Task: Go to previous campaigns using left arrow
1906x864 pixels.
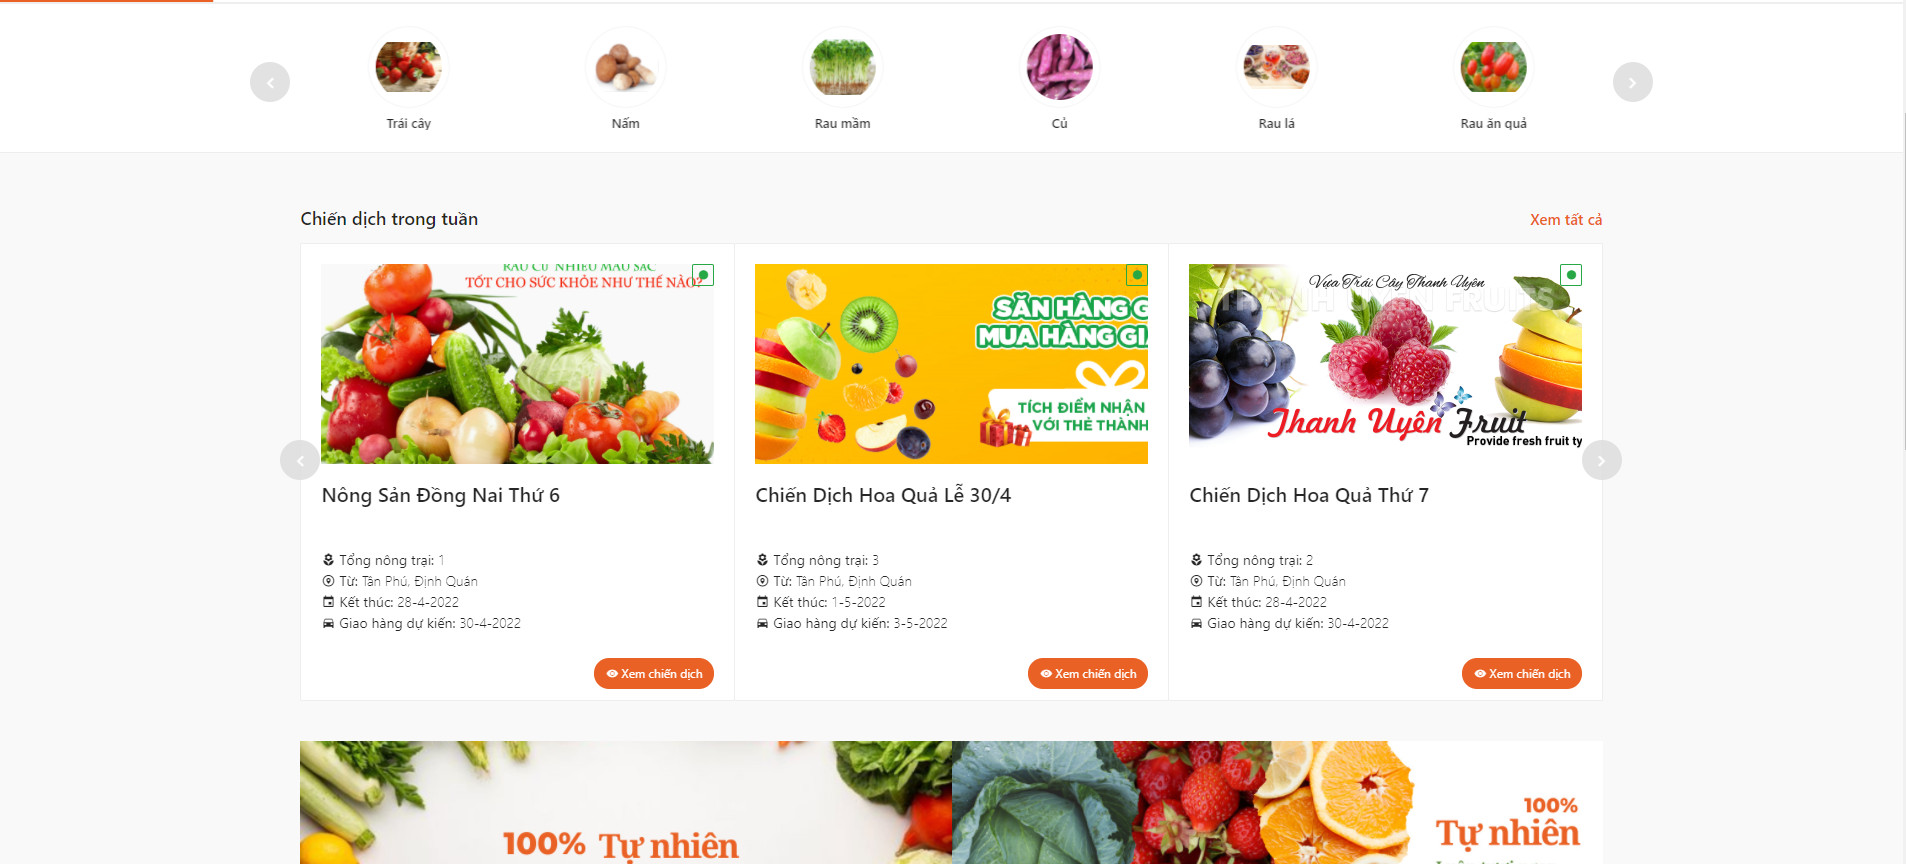Action: coord(300,460)
